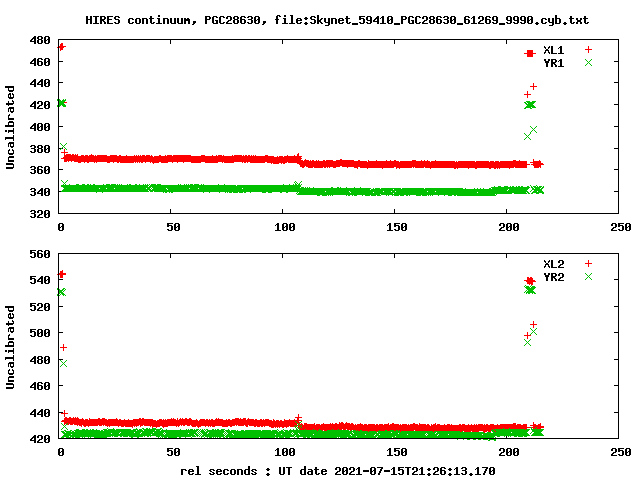Click the 560 y-tick label in the bottom plot
The image size is (640, 480).
[x=40, y=254]
